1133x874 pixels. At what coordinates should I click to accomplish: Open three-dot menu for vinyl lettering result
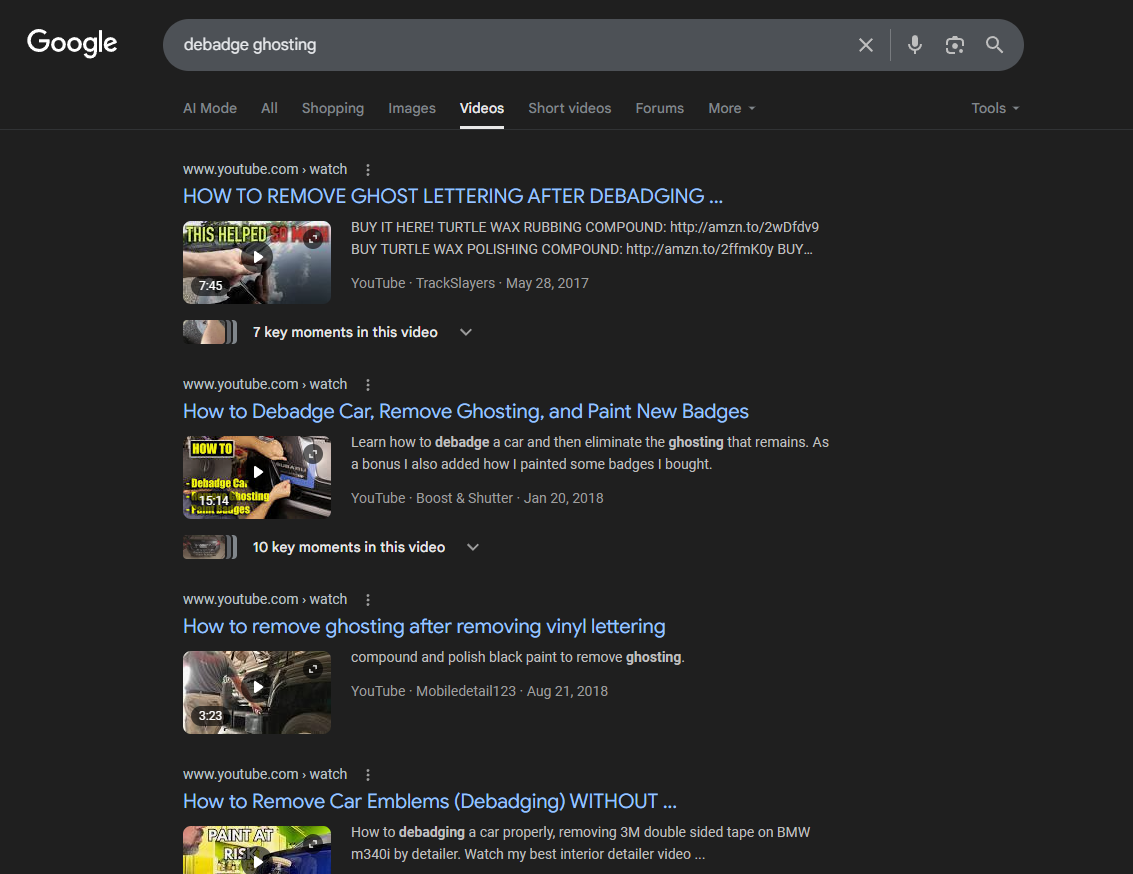click(x=368, y=600)
